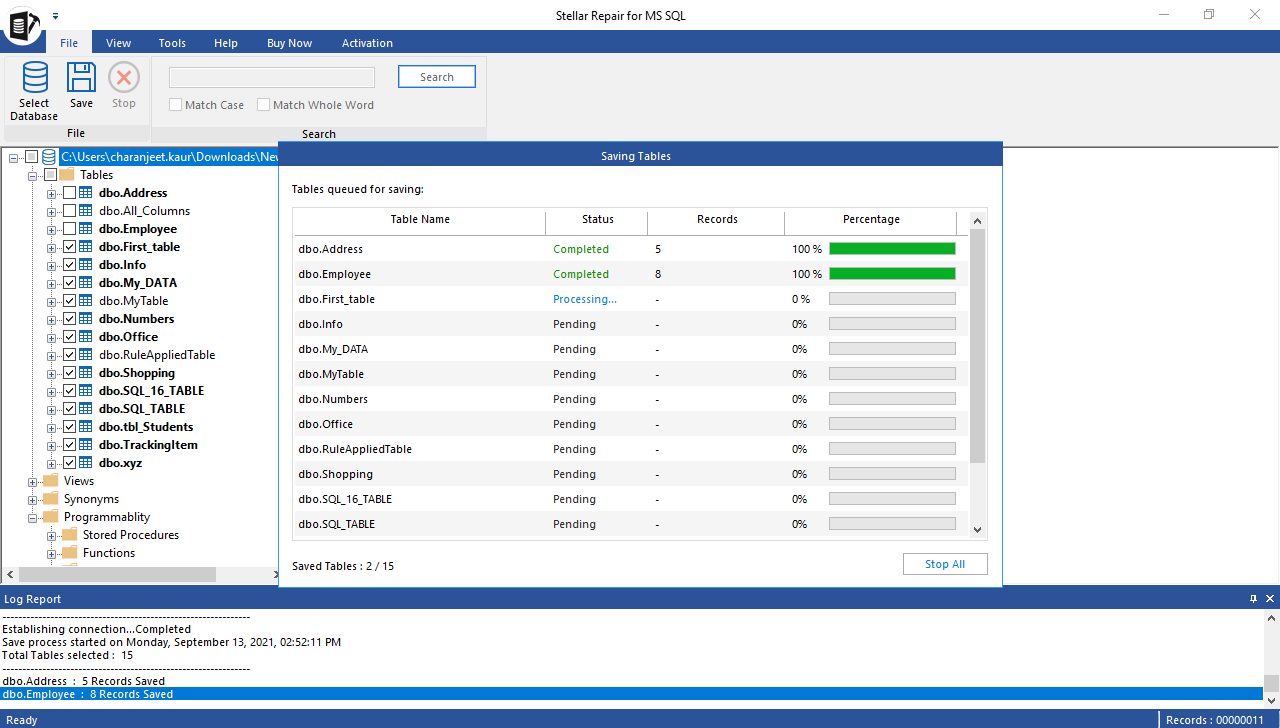Click the search text input field

click(272, 77)
